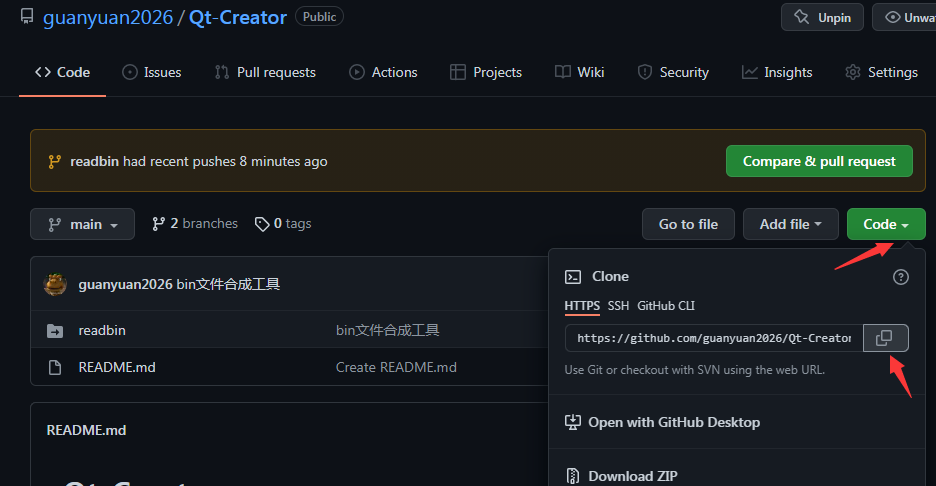Open the 'Create README.md' commit message
Screen dimensions: 936x486
(396, 367)
